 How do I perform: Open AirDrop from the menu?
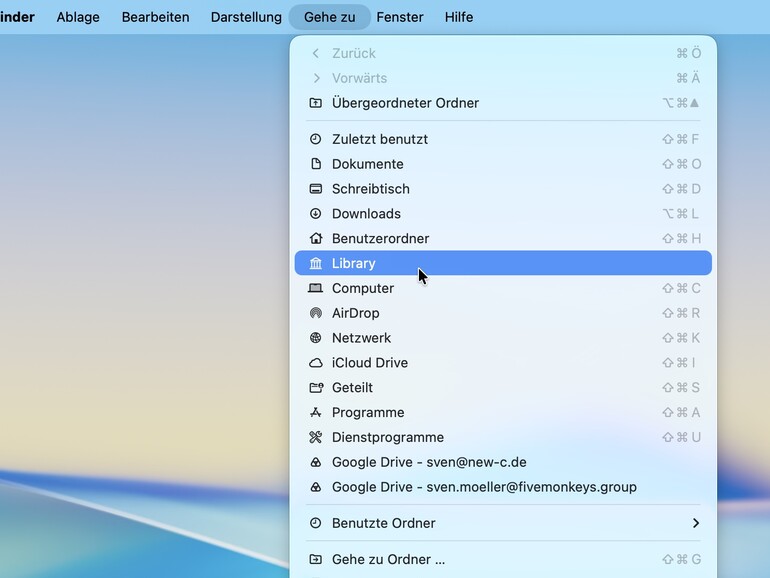point(503,313)
